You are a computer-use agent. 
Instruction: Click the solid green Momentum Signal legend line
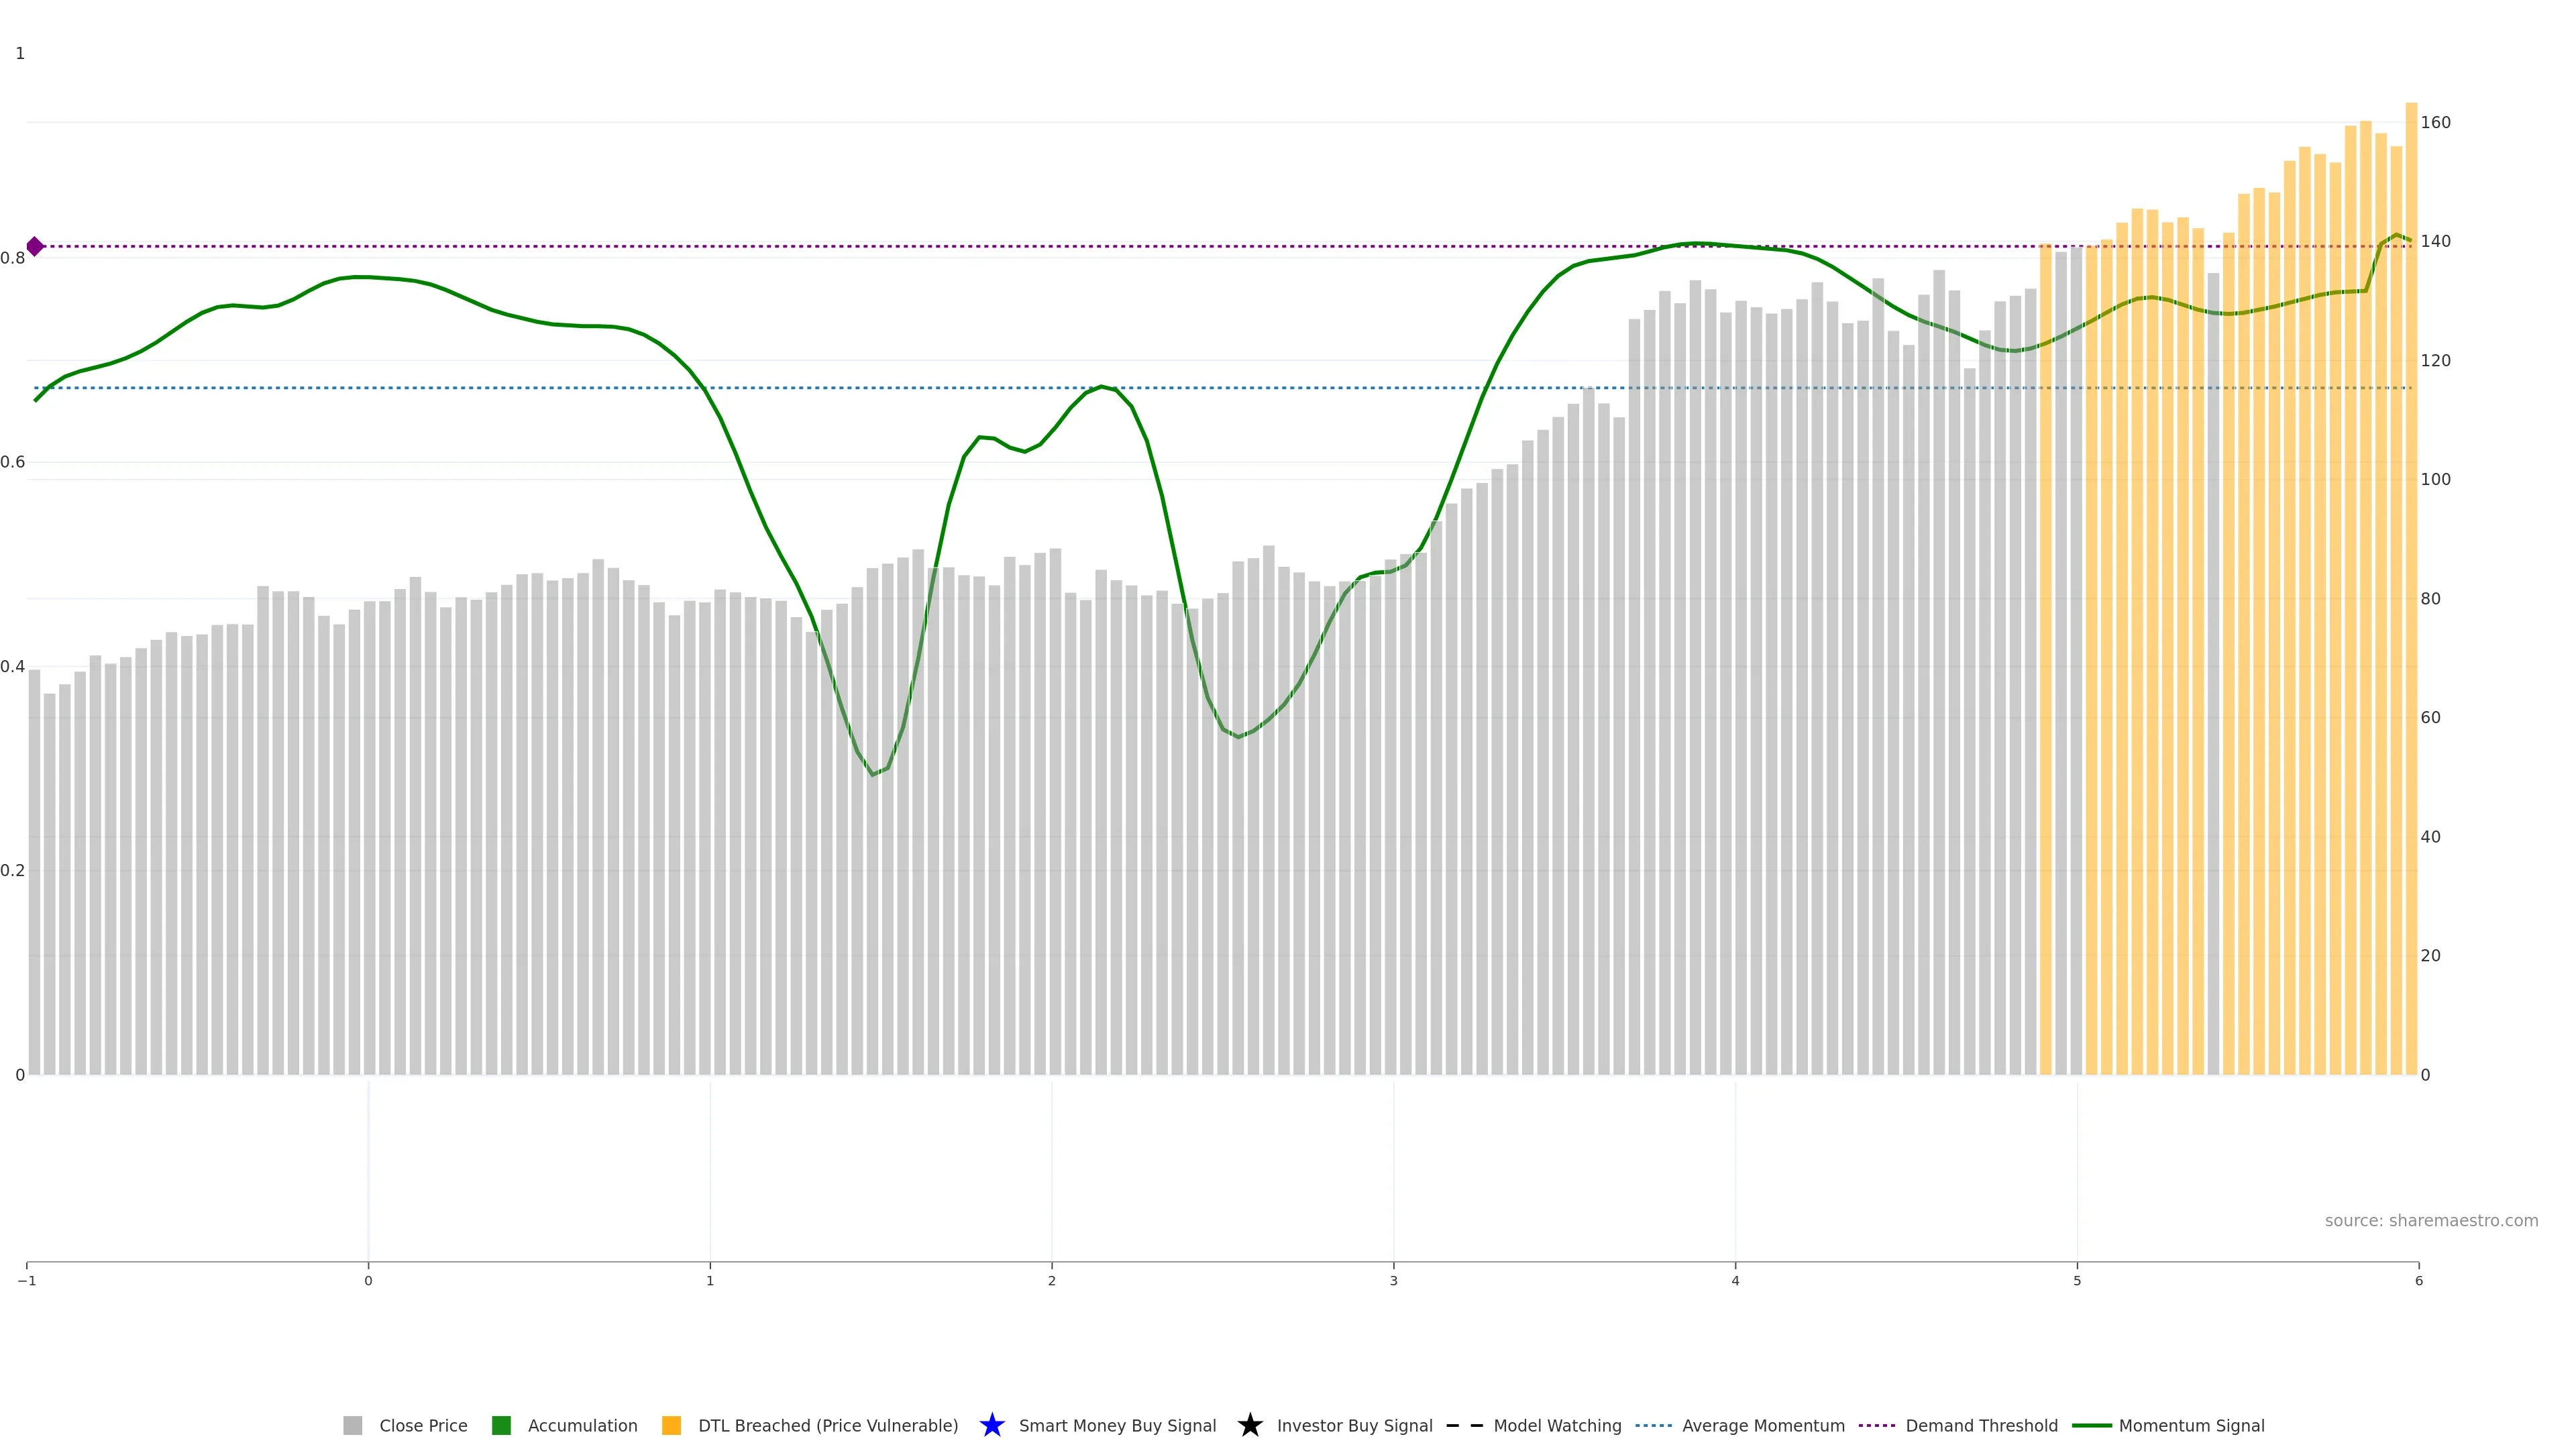point(2092,1425)
